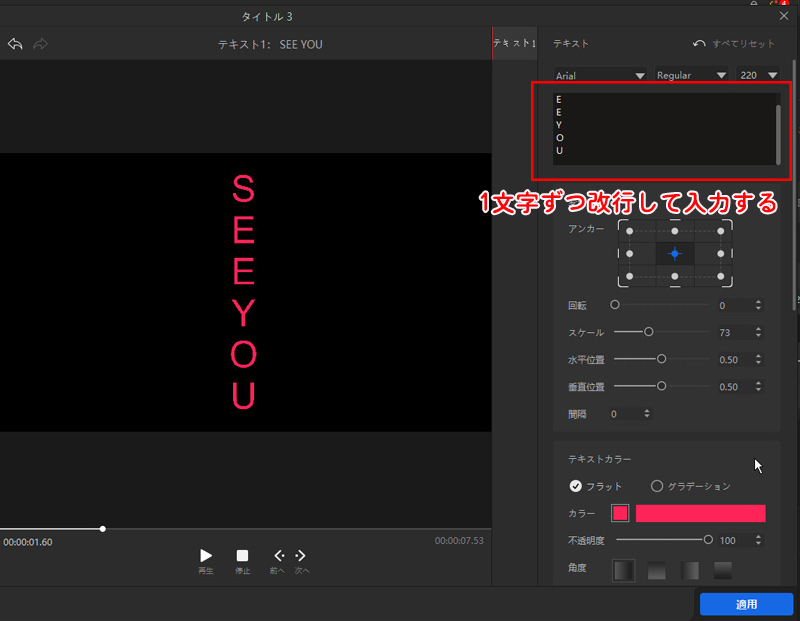Click the Redo arrow icon

pyautogui.click(x=39, y=42)
